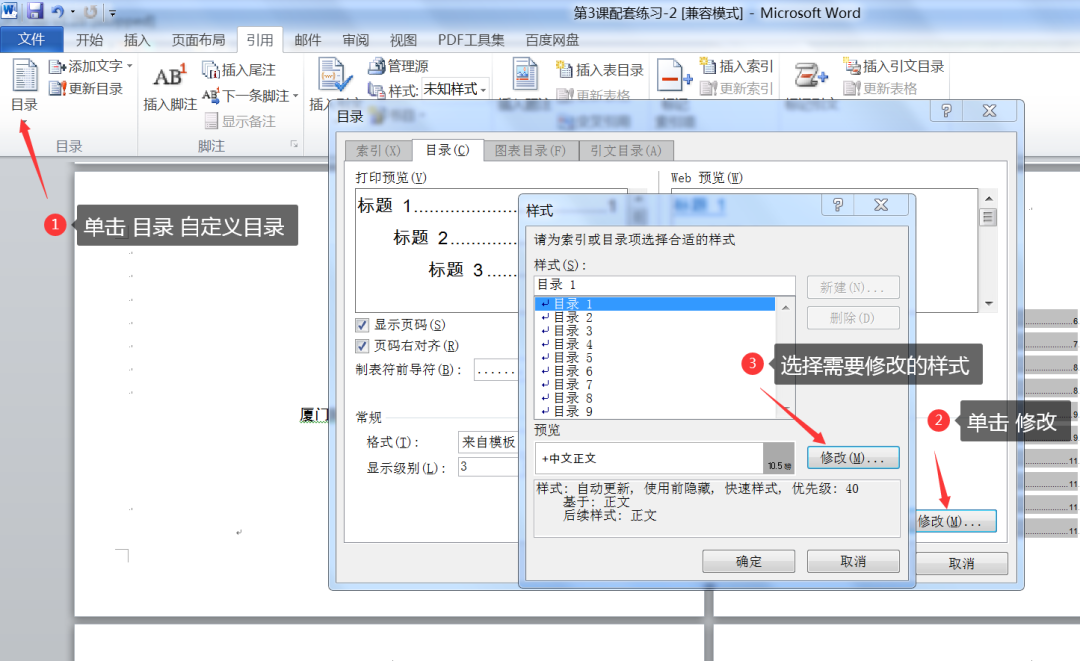Toggle the 显示页码 checkbox
Viewport: 1080px width, 661px height.
click(x=362, y=325)
